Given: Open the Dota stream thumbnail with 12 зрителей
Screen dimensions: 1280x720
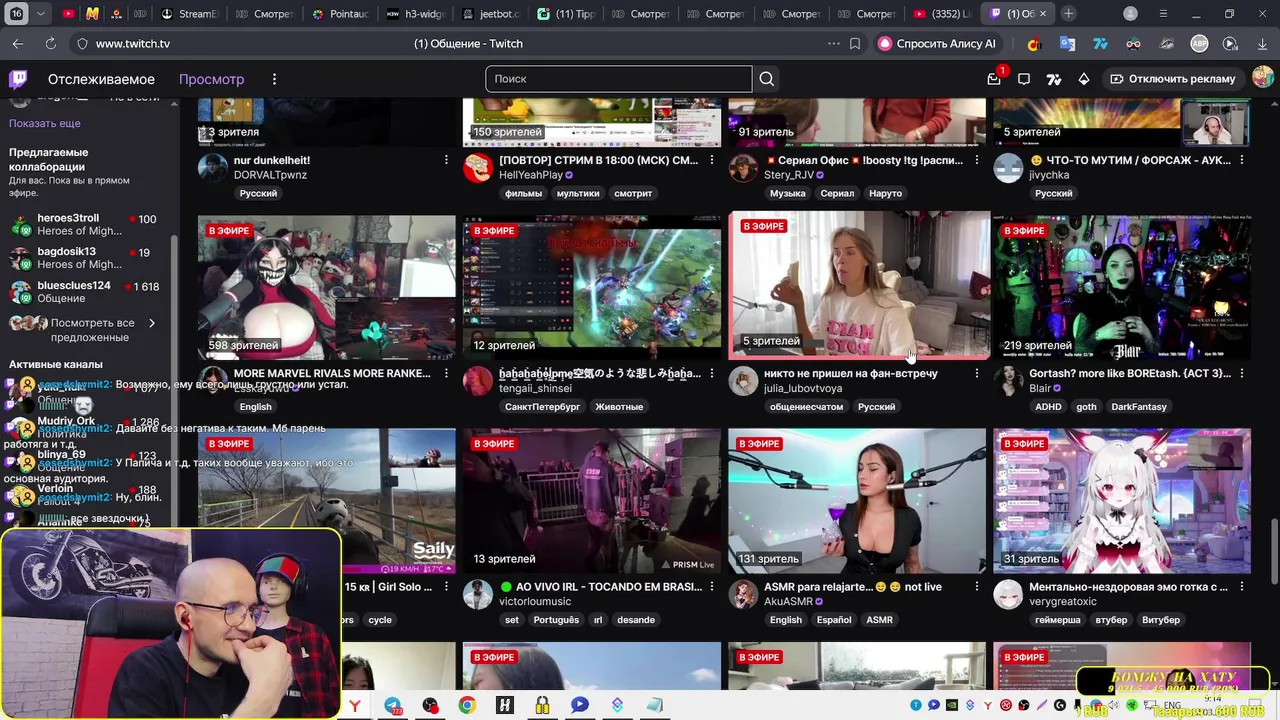Looking at the screenshot, I should [592, 286].
